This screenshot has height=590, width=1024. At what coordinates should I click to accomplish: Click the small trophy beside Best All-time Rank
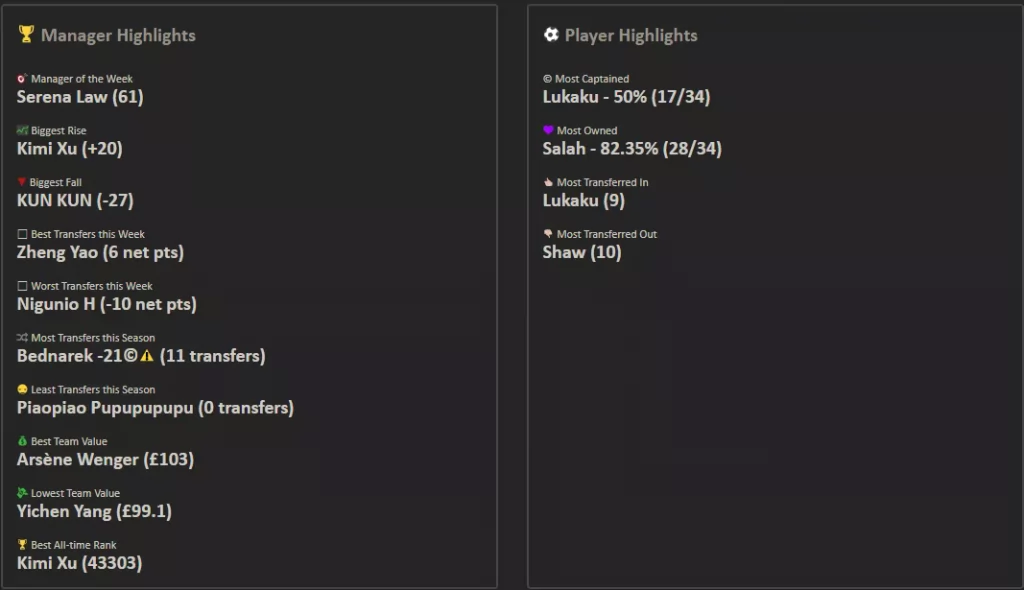click(x=22, y=545)
